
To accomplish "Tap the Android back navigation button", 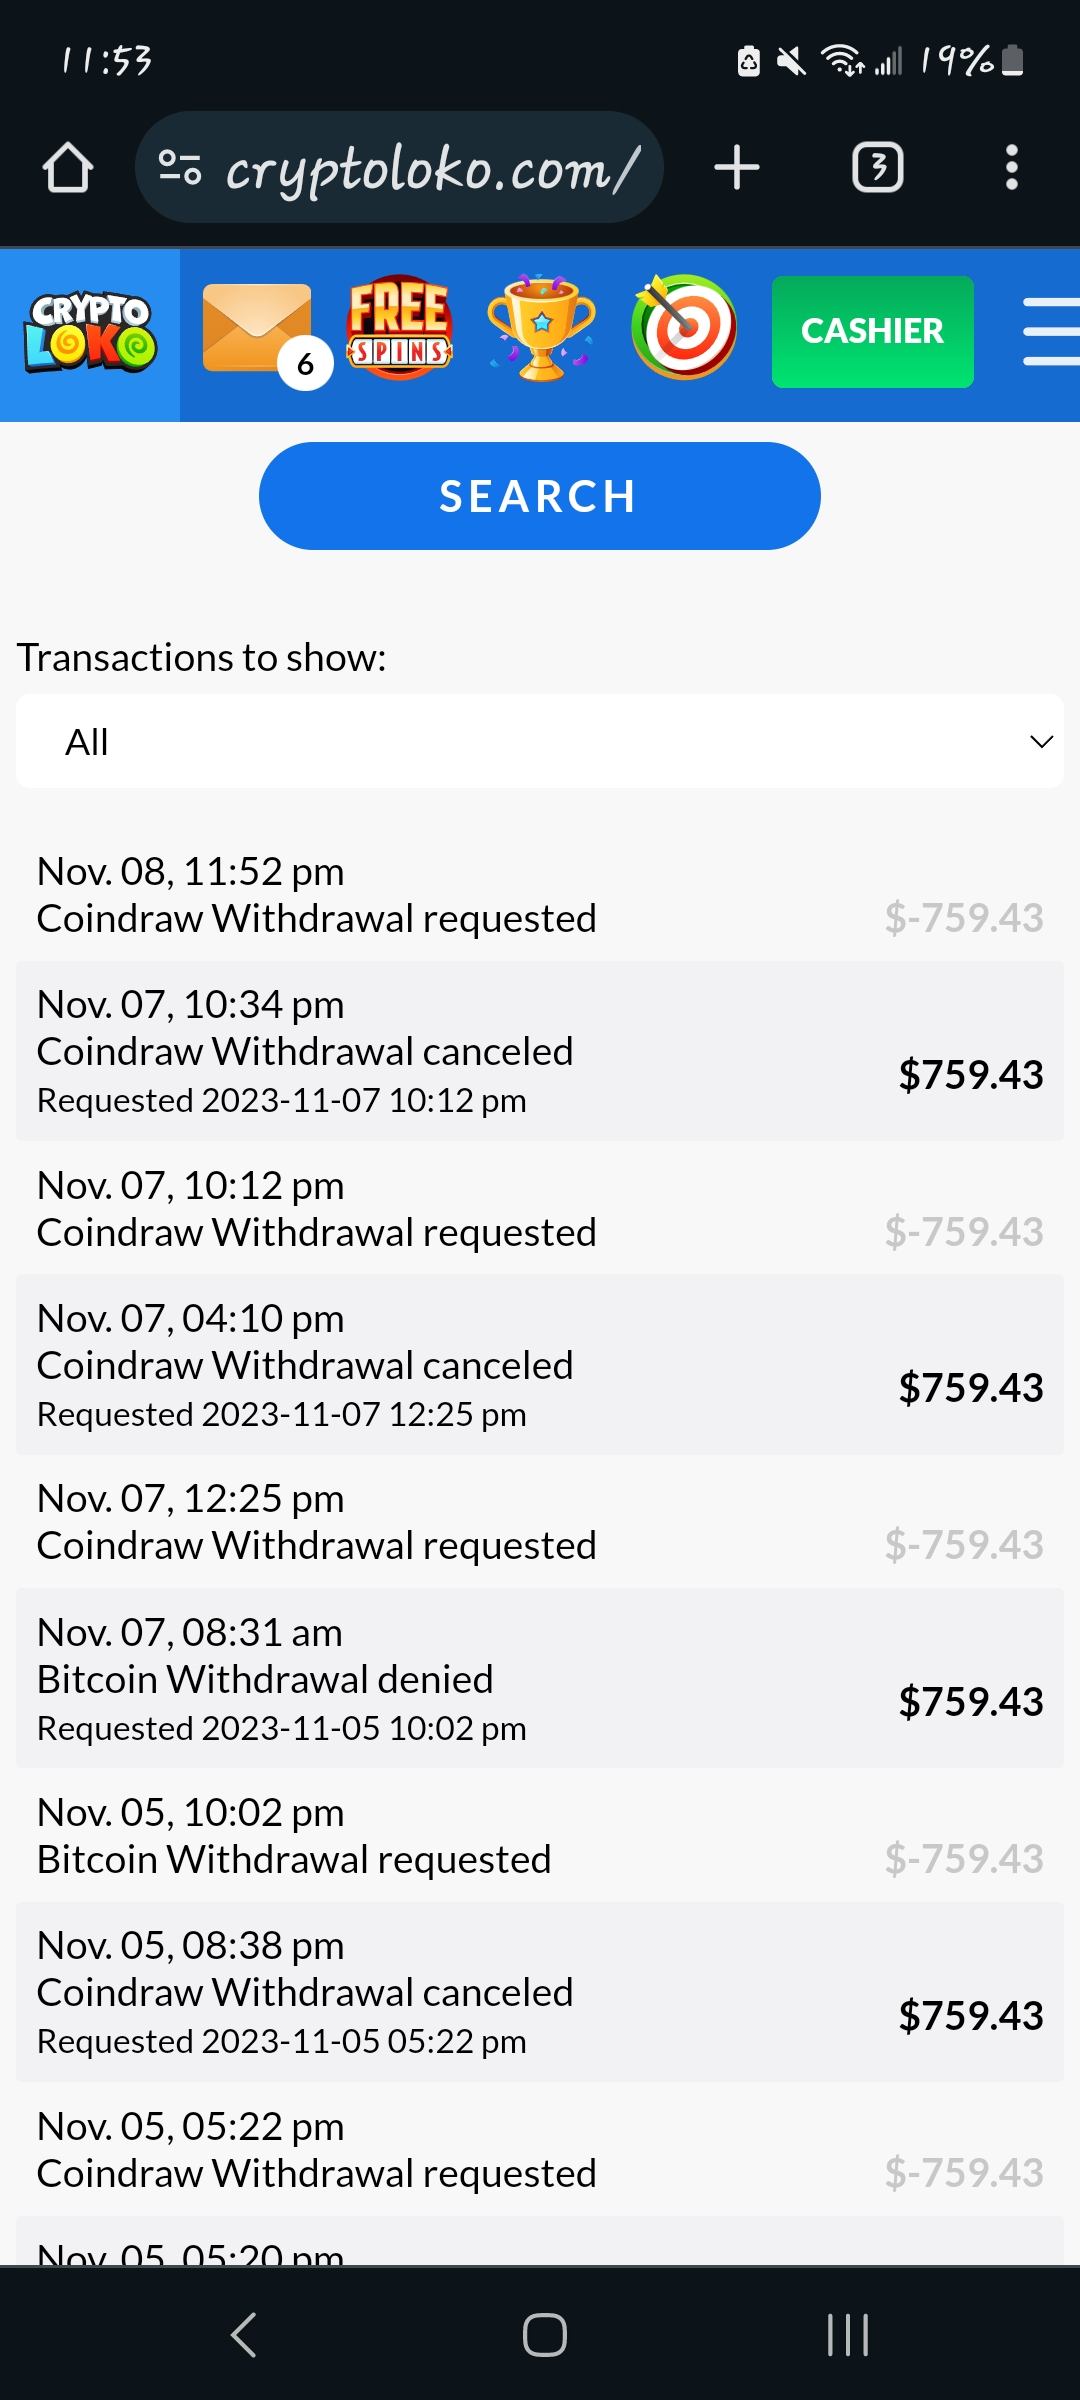I will (x=244, y=2335).
